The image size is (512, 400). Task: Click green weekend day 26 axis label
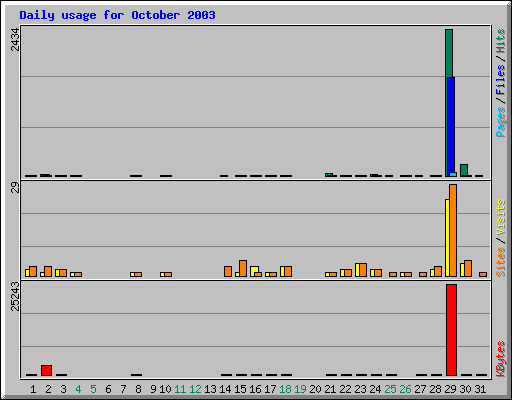point(405,389)
